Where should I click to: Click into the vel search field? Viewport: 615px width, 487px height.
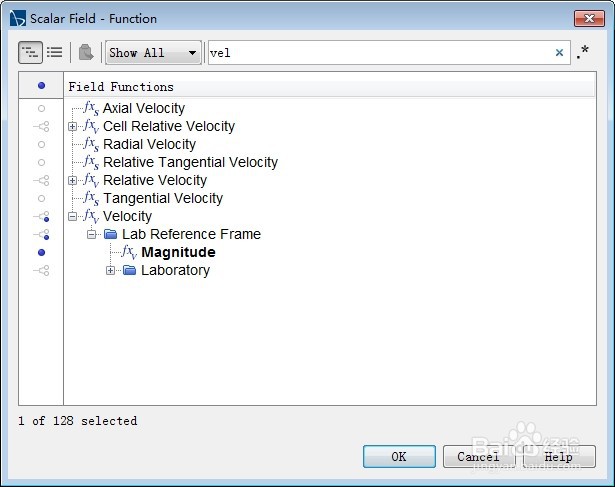point(380,53)
